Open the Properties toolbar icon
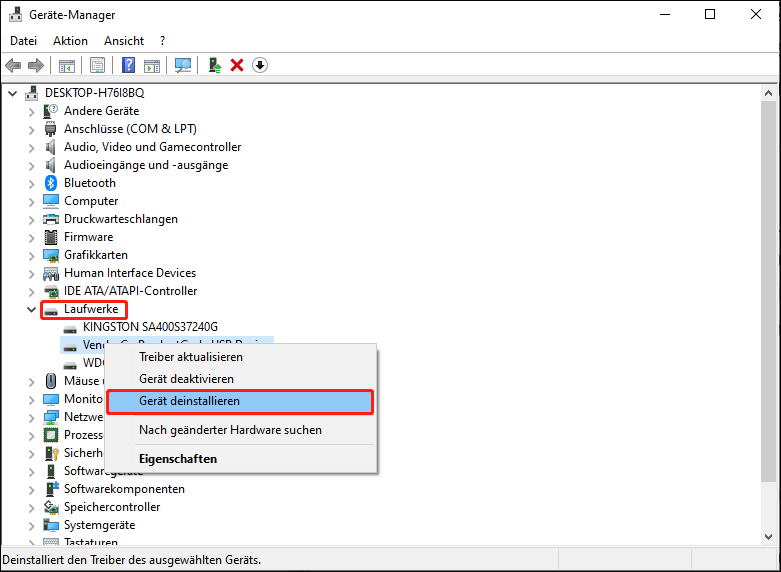781x572 pixels. 98,65
